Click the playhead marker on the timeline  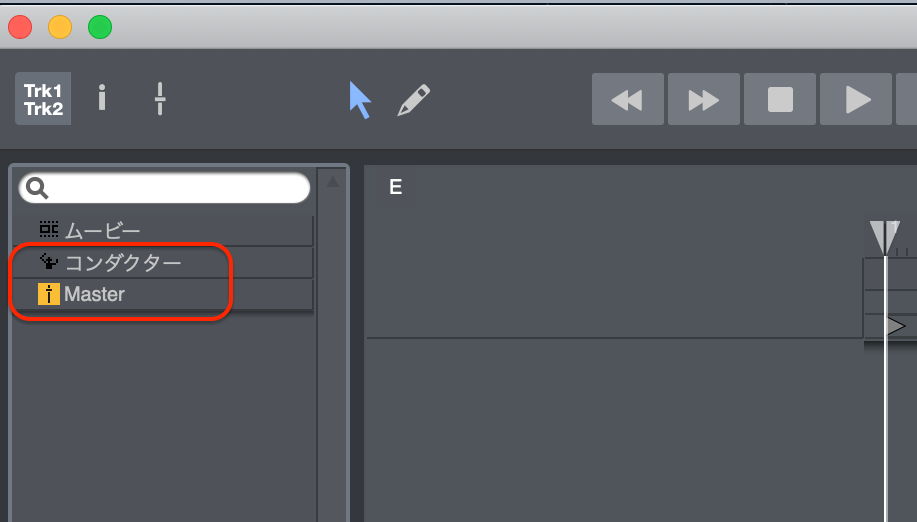pos(884,237)
